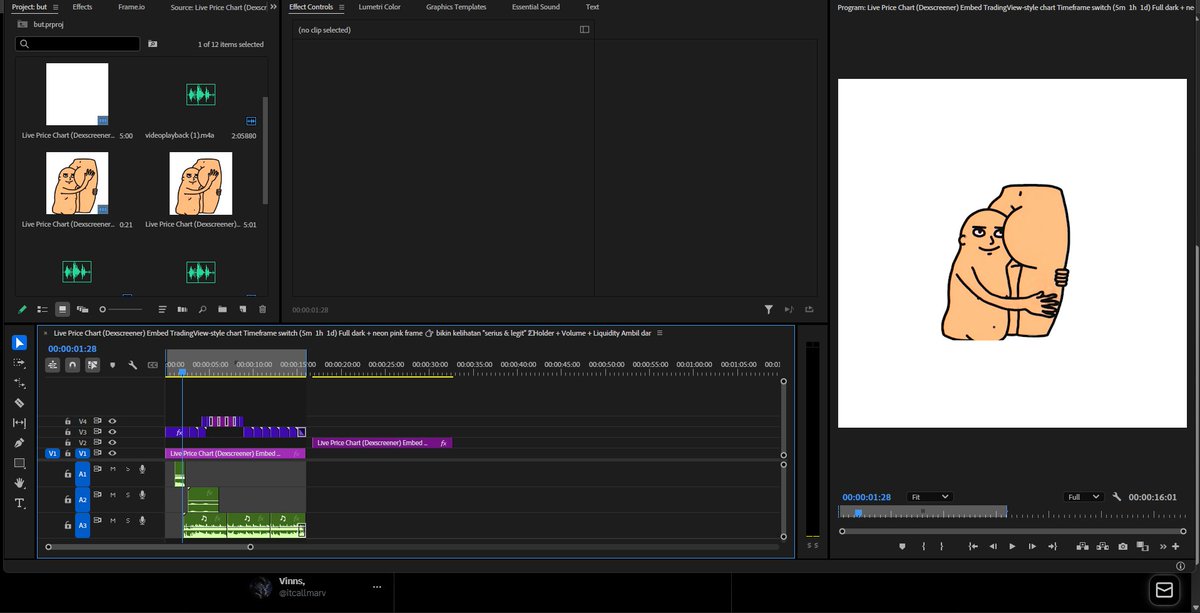Viewport: 1200px width, 613px height.
Task: Open Program Monitor Button Editor plus
Action: 1175,546
